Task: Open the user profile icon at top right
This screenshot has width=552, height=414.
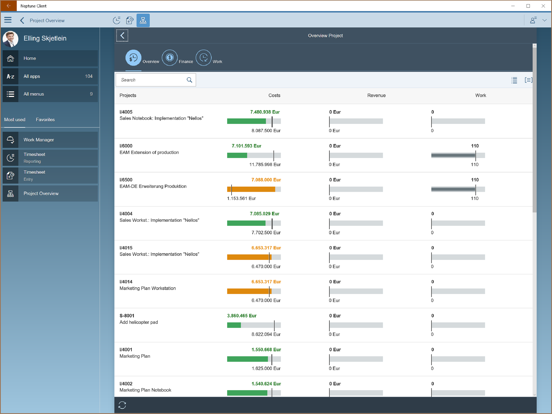Action: pyautogui.click(x=533, y=20)
